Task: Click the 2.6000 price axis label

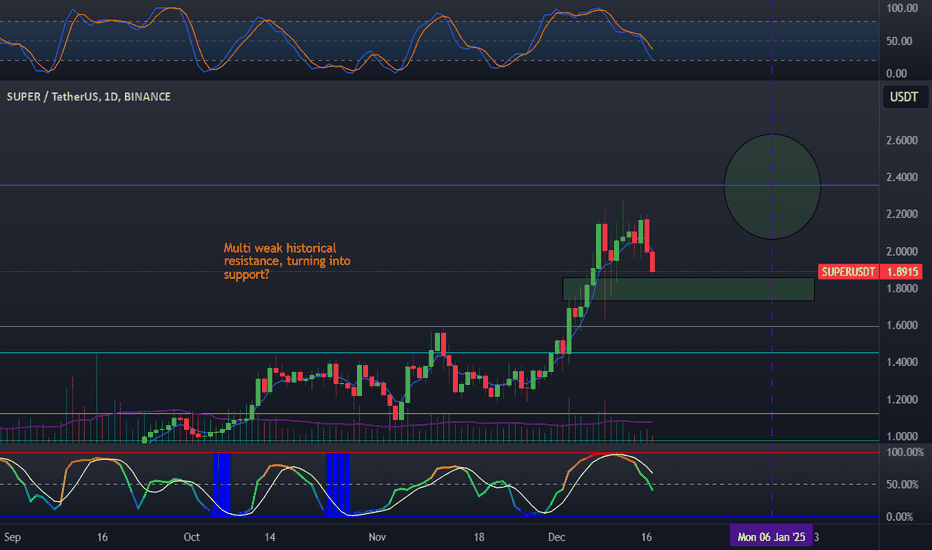Action: (x=902, y=140)
